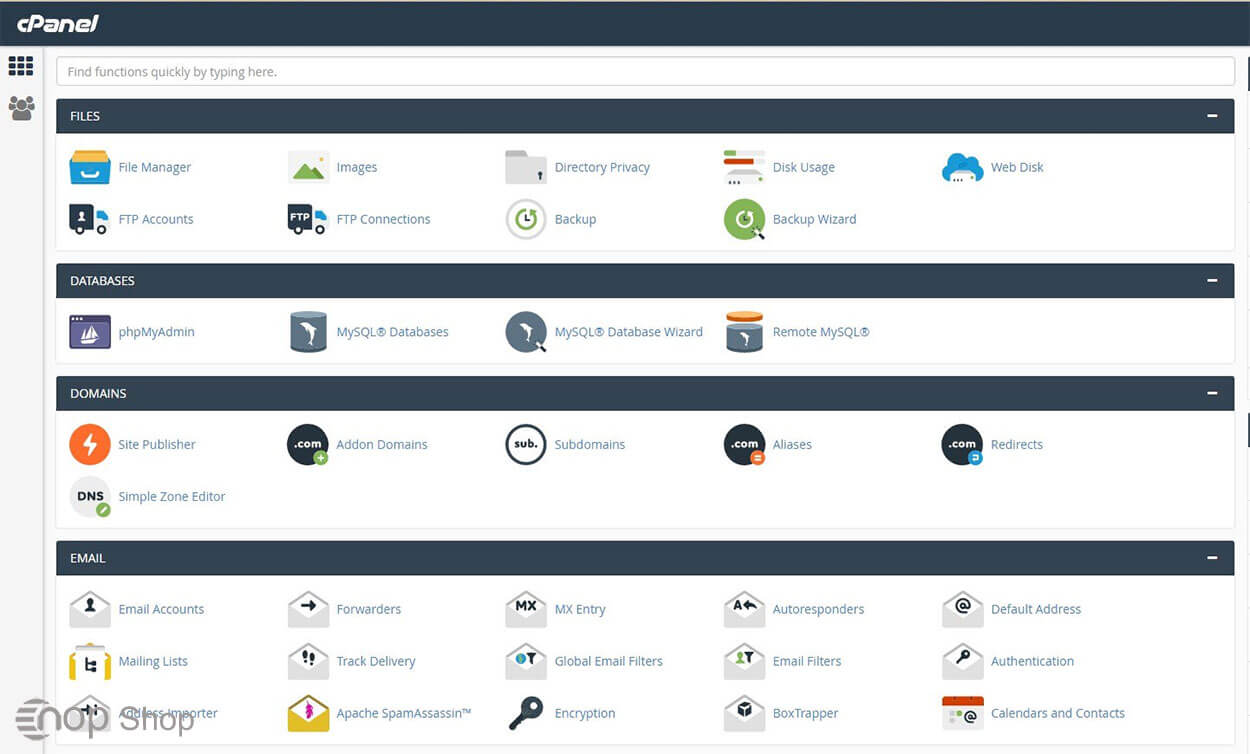Click the sidebar User Manager people icon
The image size is (1250, 754).
click(x=21, y=108)
